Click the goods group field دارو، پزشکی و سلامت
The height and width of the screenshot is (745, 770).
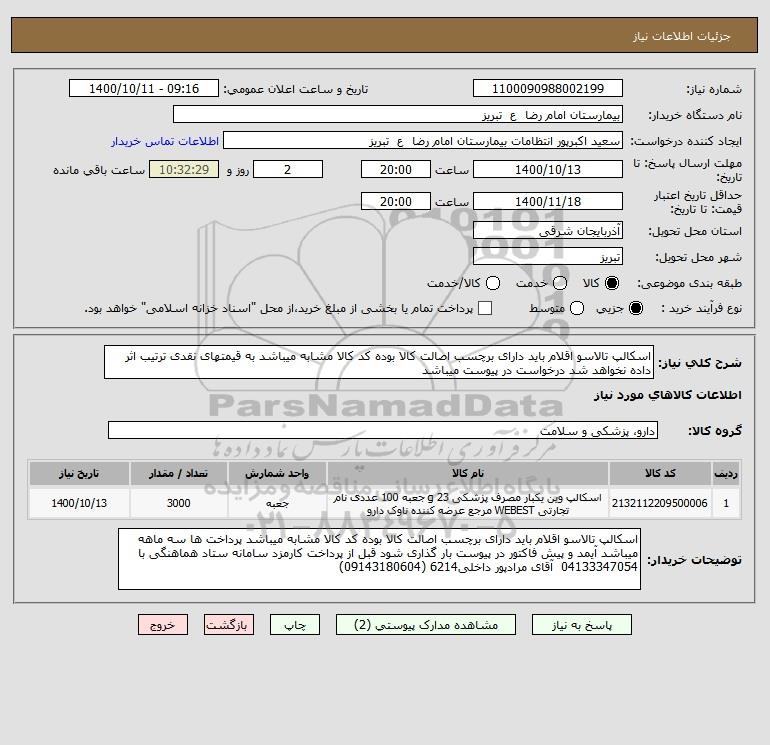pyautogui.click(x=383, y=430)
